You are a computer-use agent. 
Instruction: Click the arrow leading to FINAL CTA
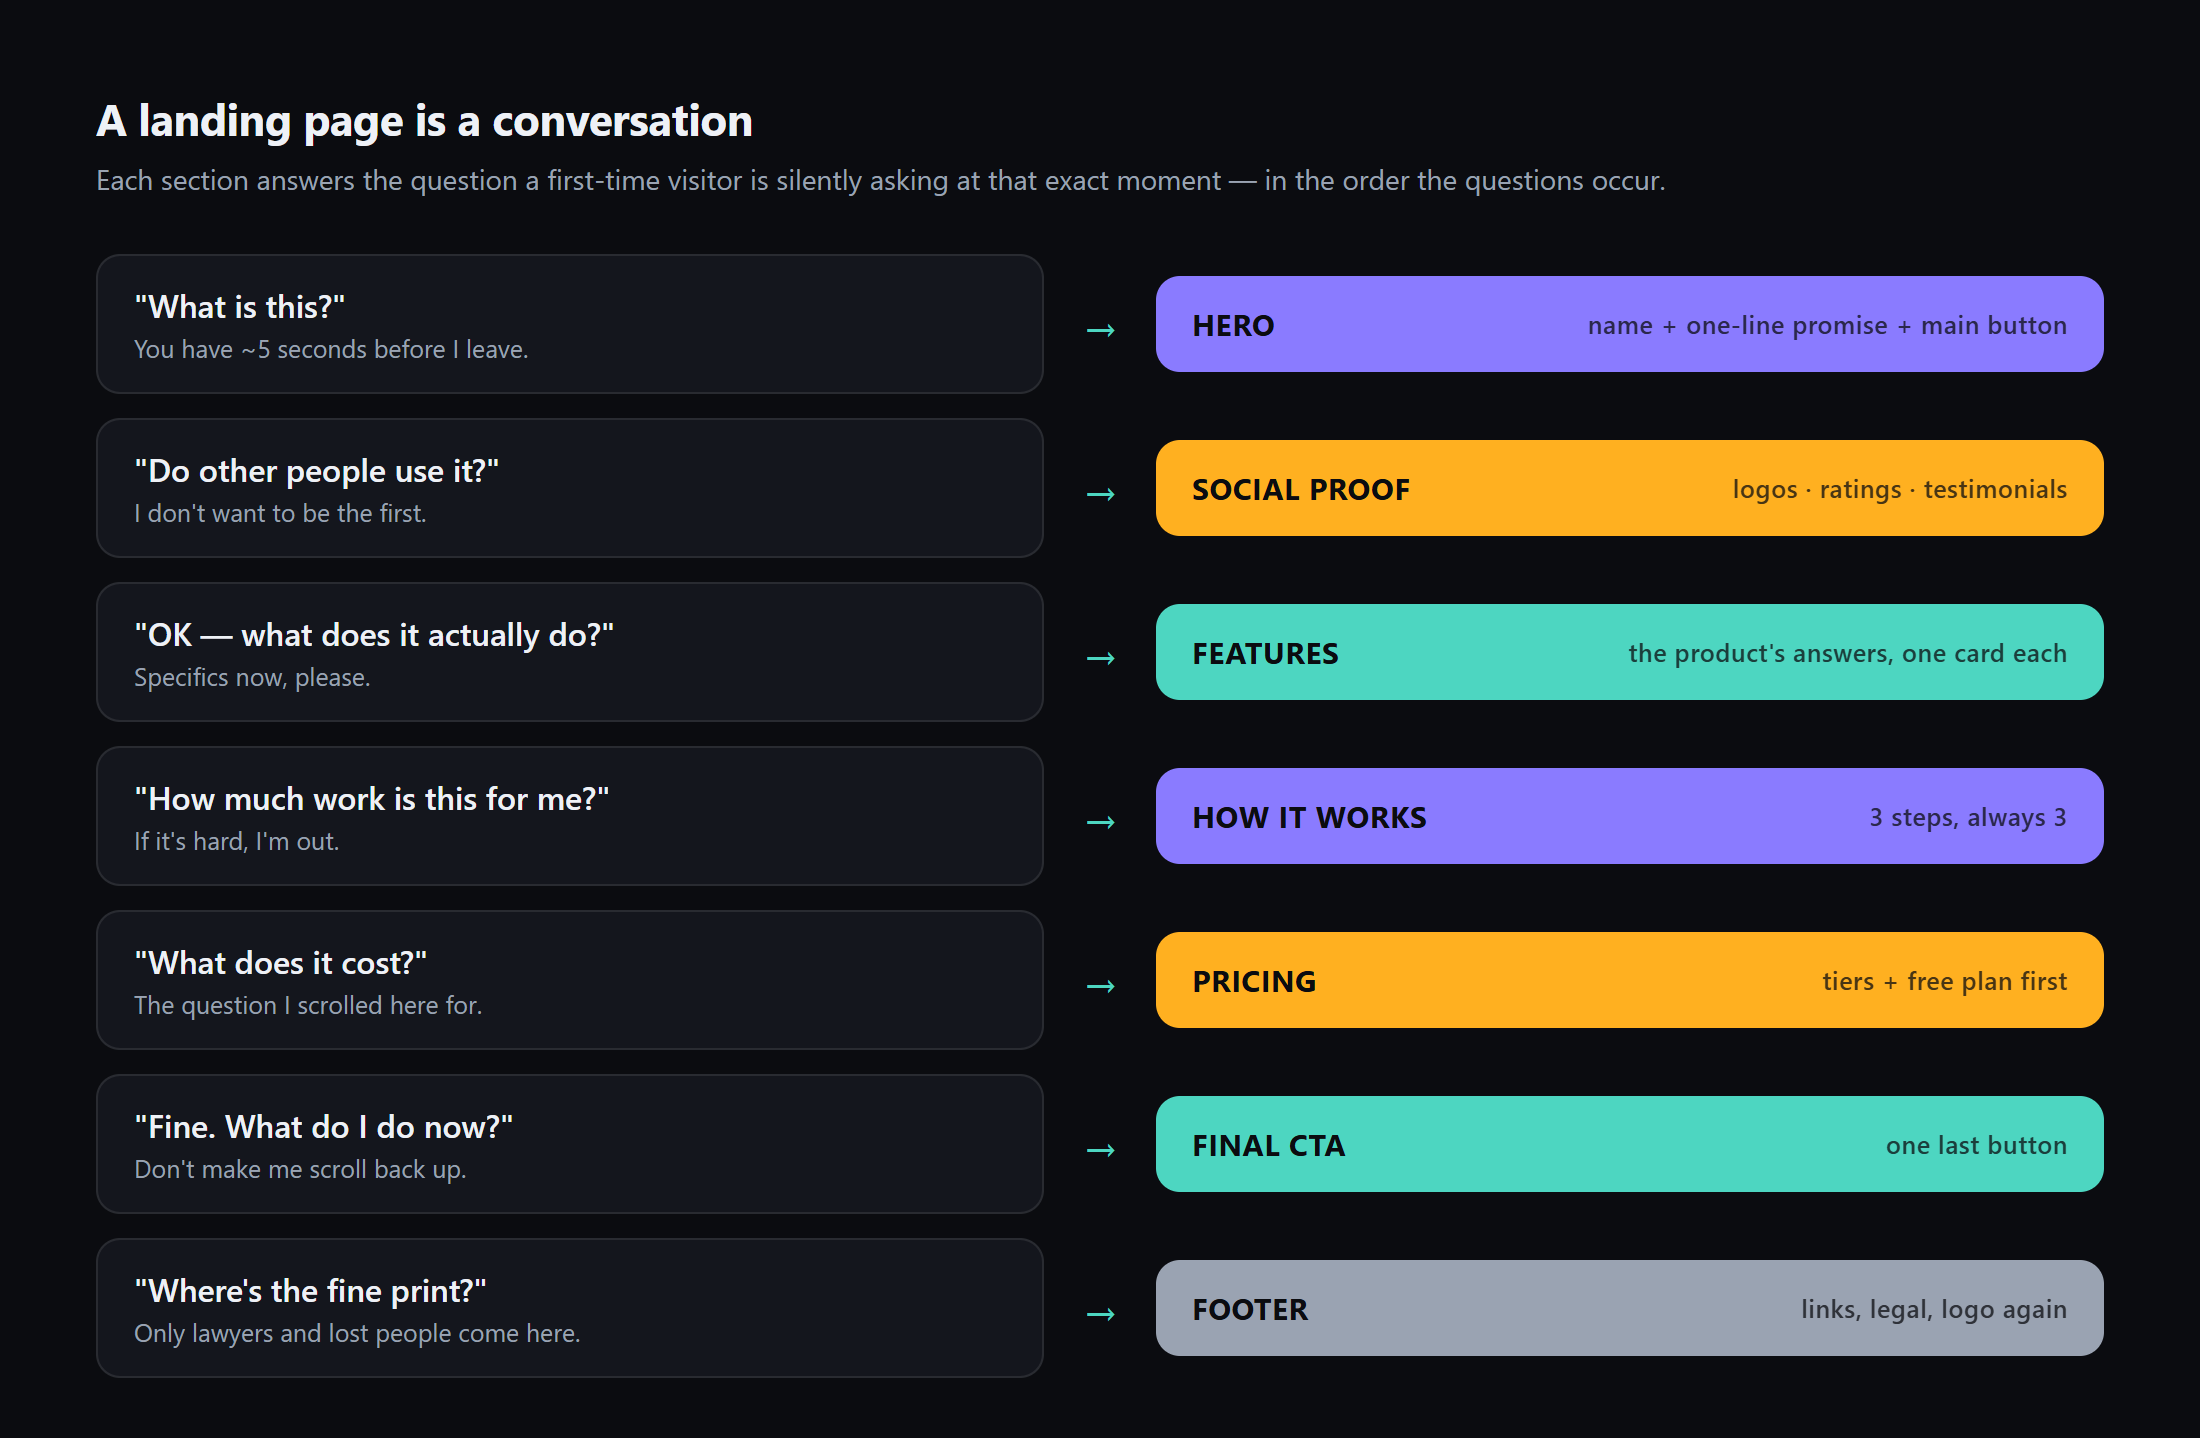point(1100,1150)
